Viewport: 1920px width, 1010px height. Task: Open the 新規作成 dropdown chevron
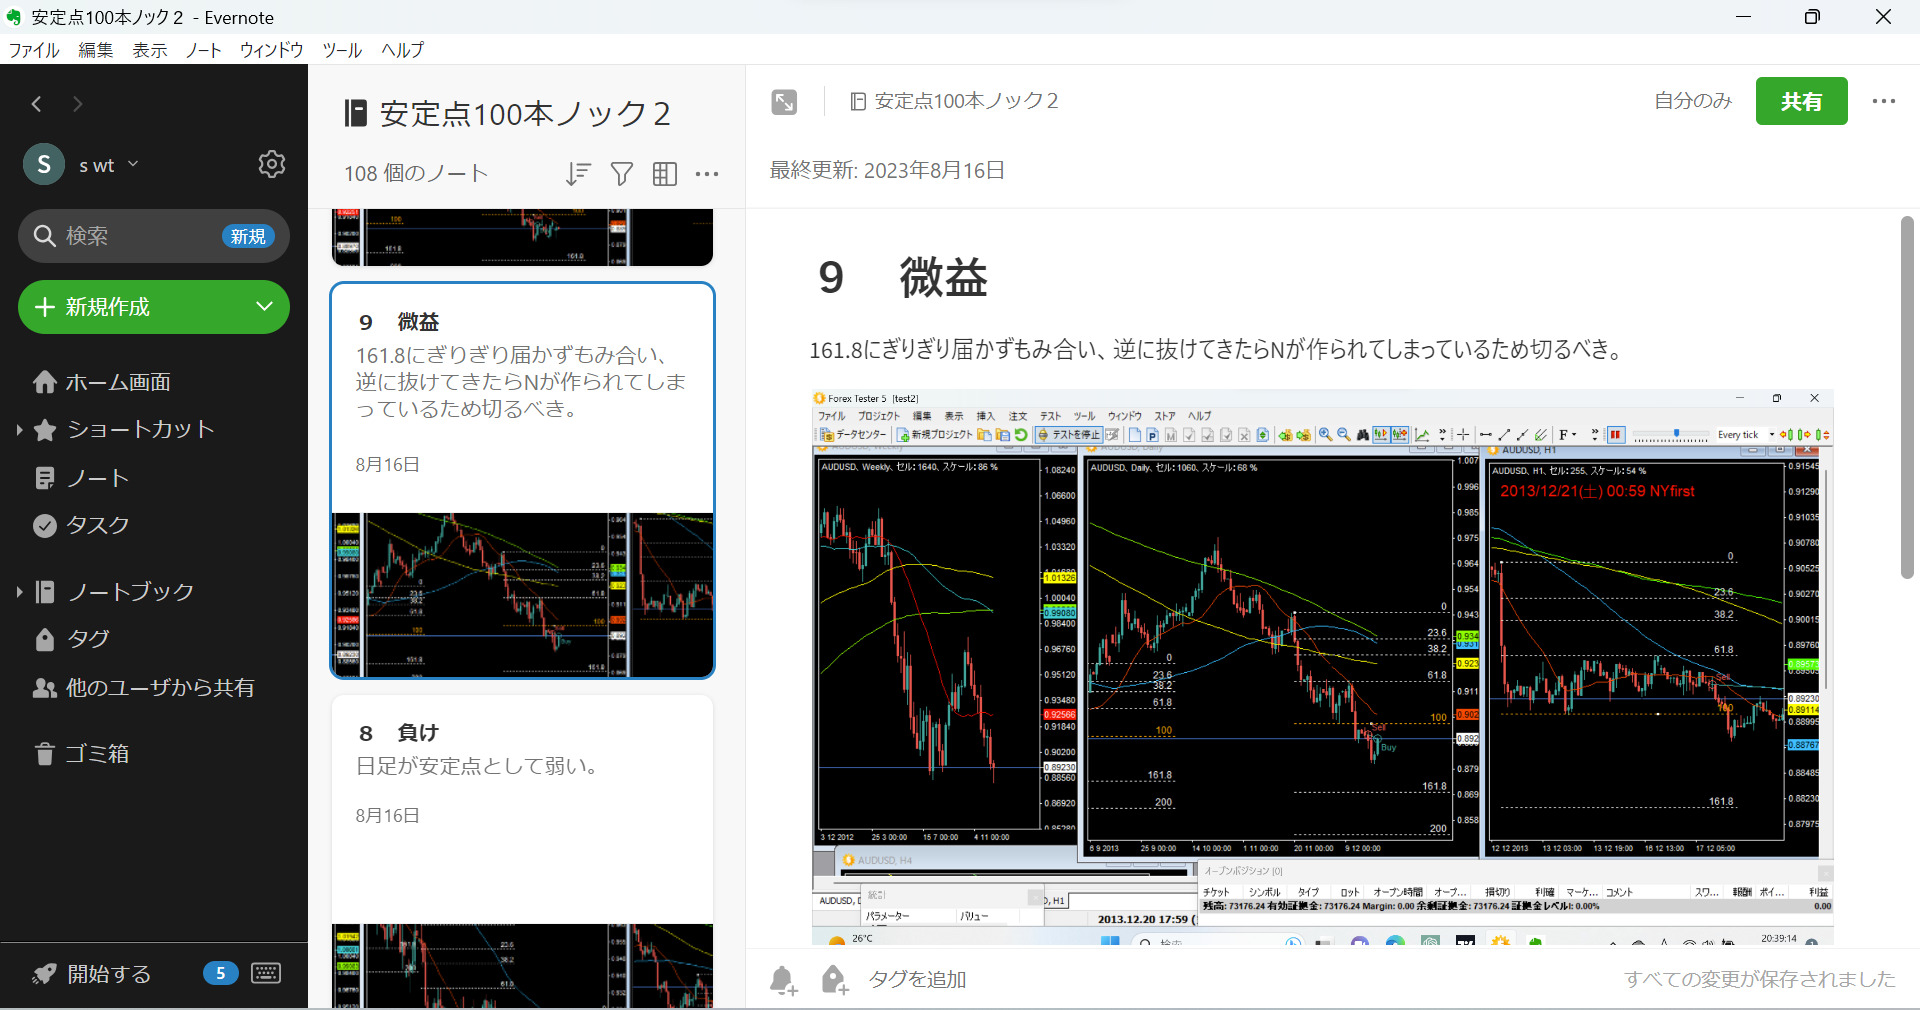pos(262,307)
